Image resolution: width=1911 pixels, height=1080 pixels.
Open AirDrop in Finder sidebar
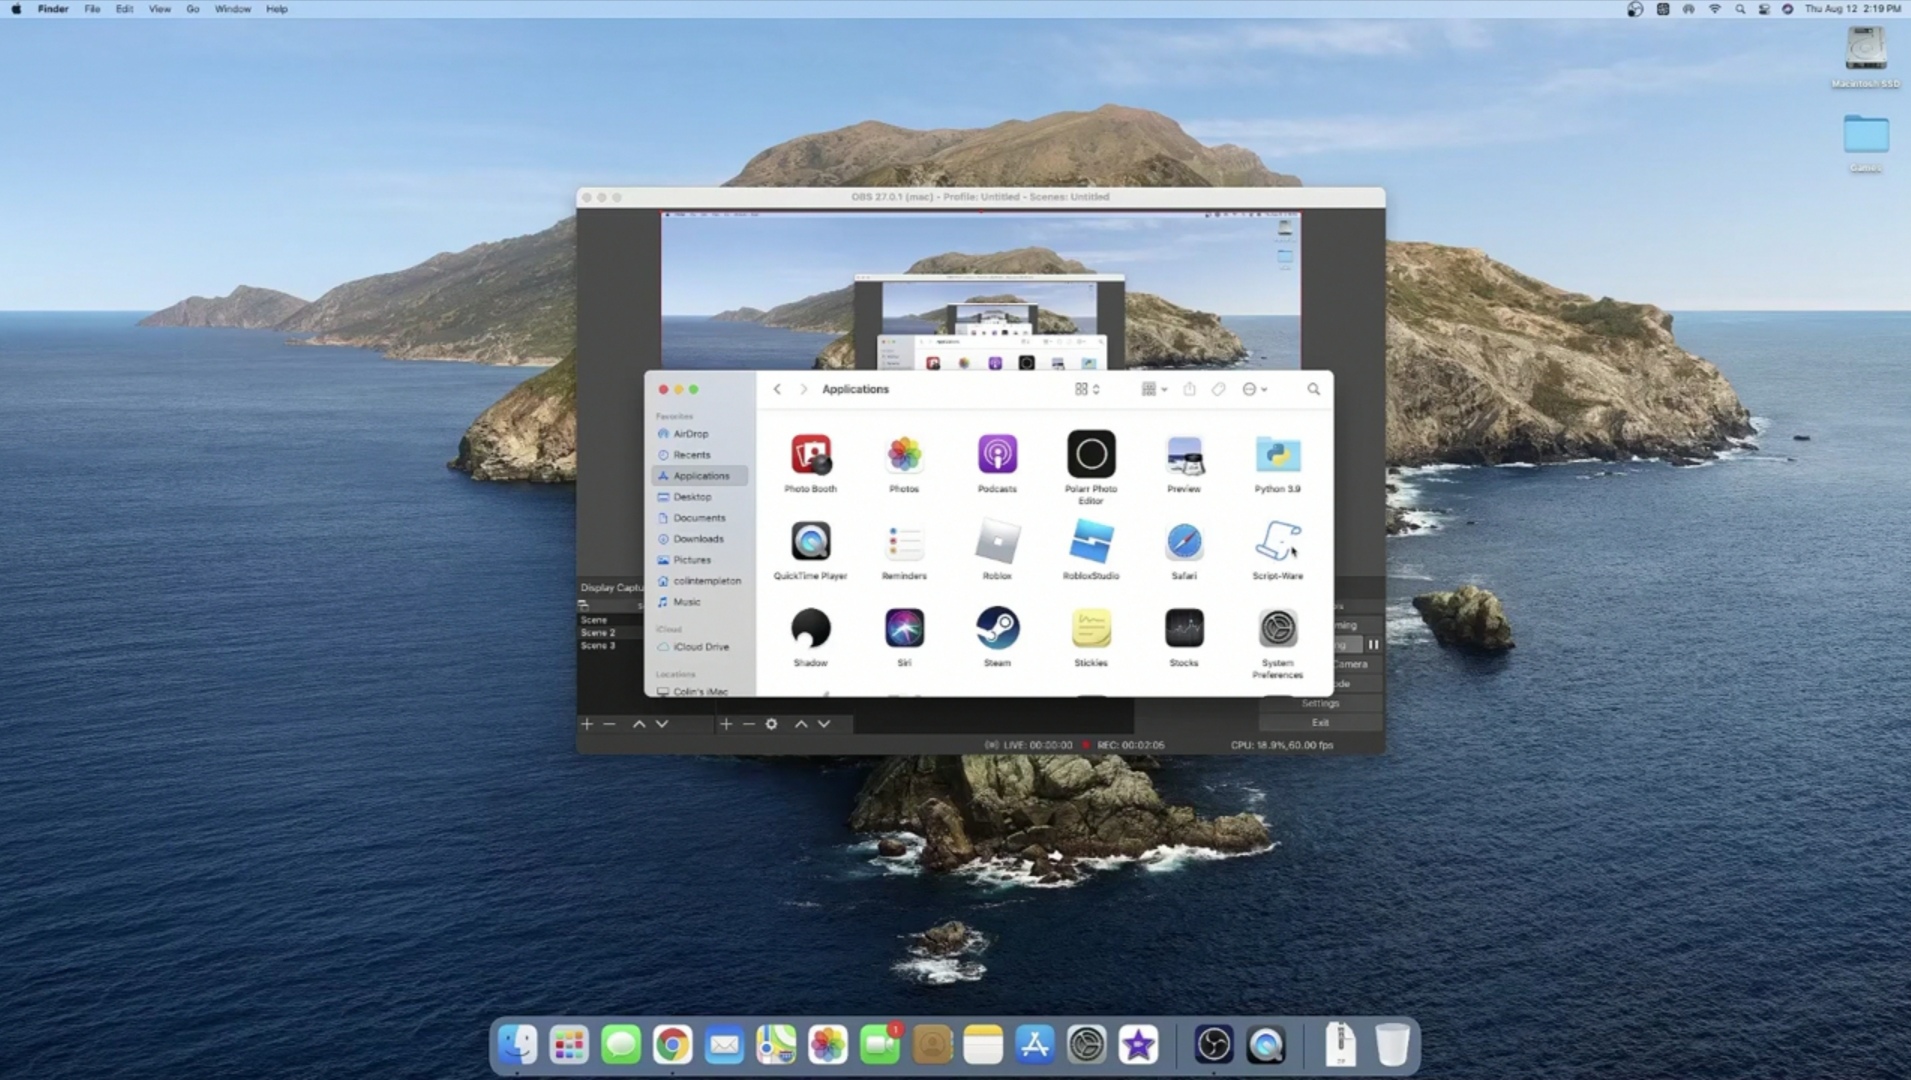click(690, 434)
